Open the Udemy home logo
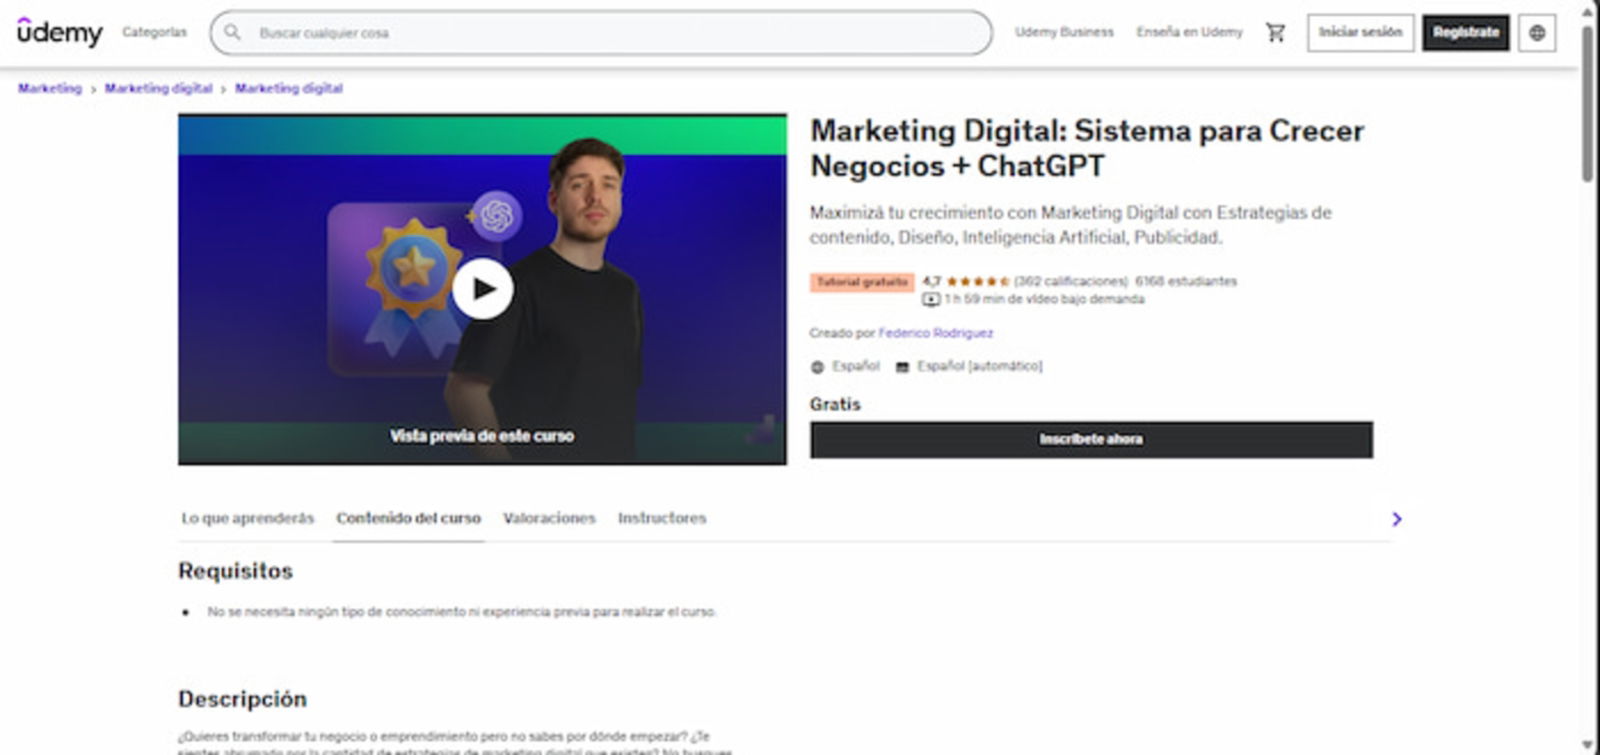Viewport: 1600px width, 755px height. 59,32
